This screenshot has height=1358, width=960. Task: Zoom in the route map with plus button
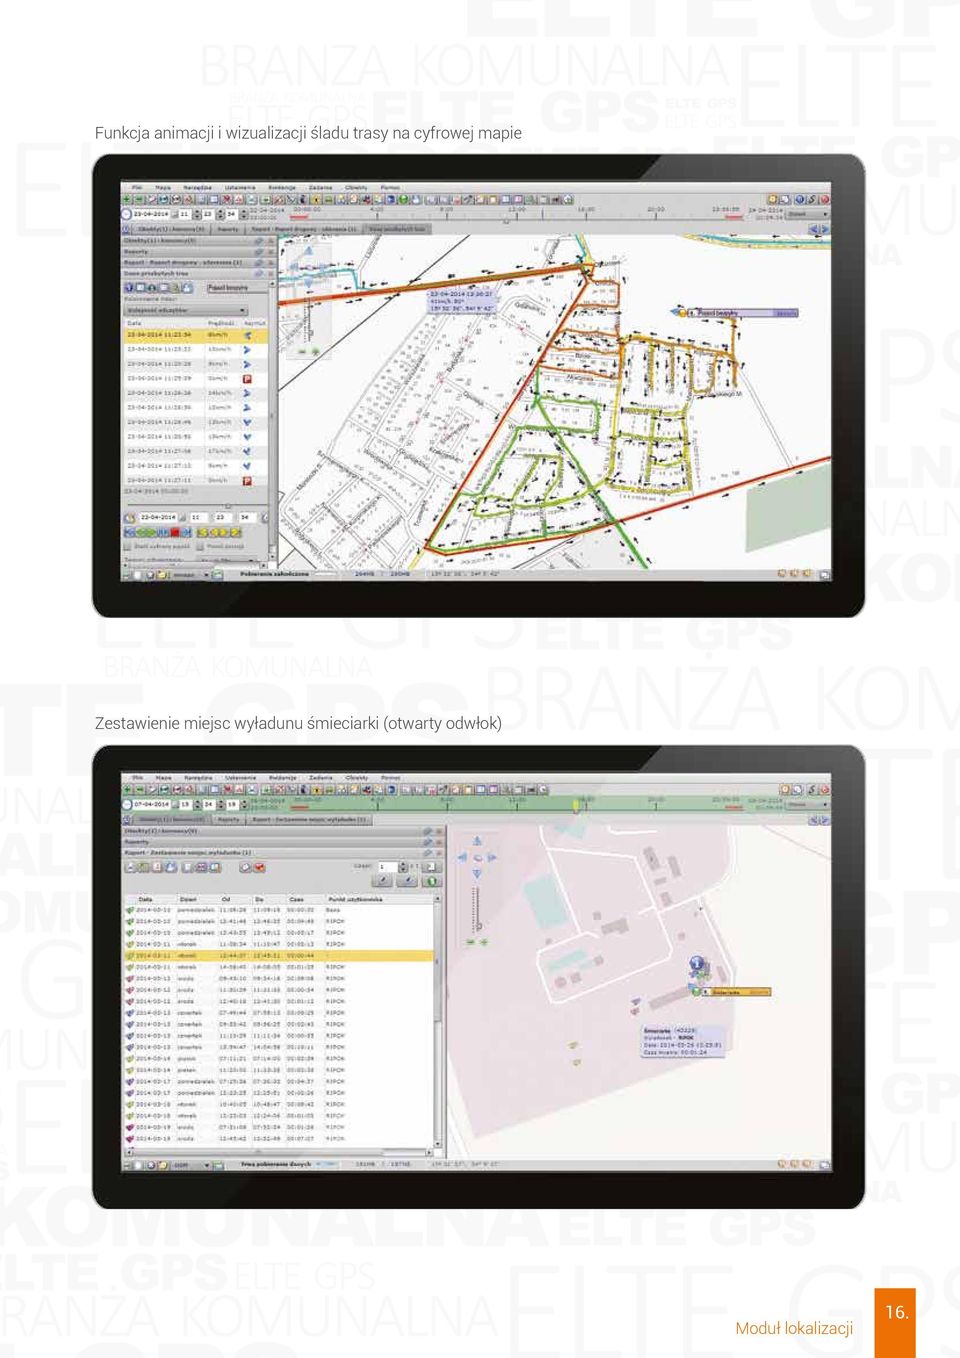pos(316,351)
